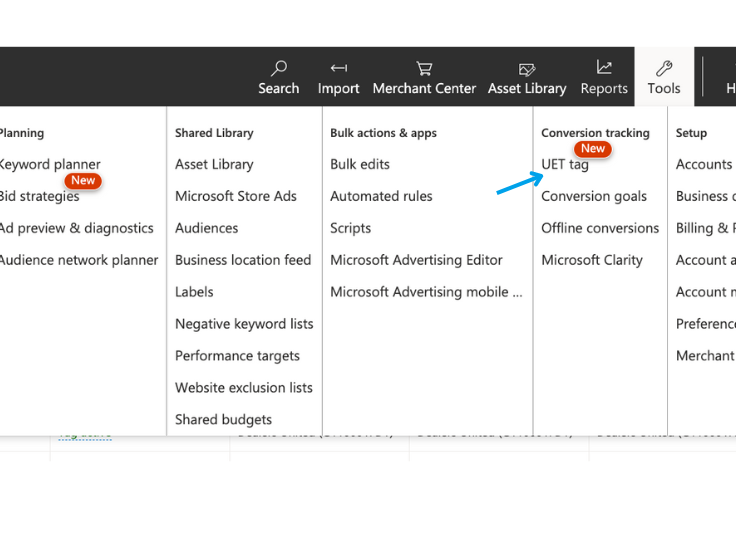
Task: Open Bid strategies
Action: [39, 196]
